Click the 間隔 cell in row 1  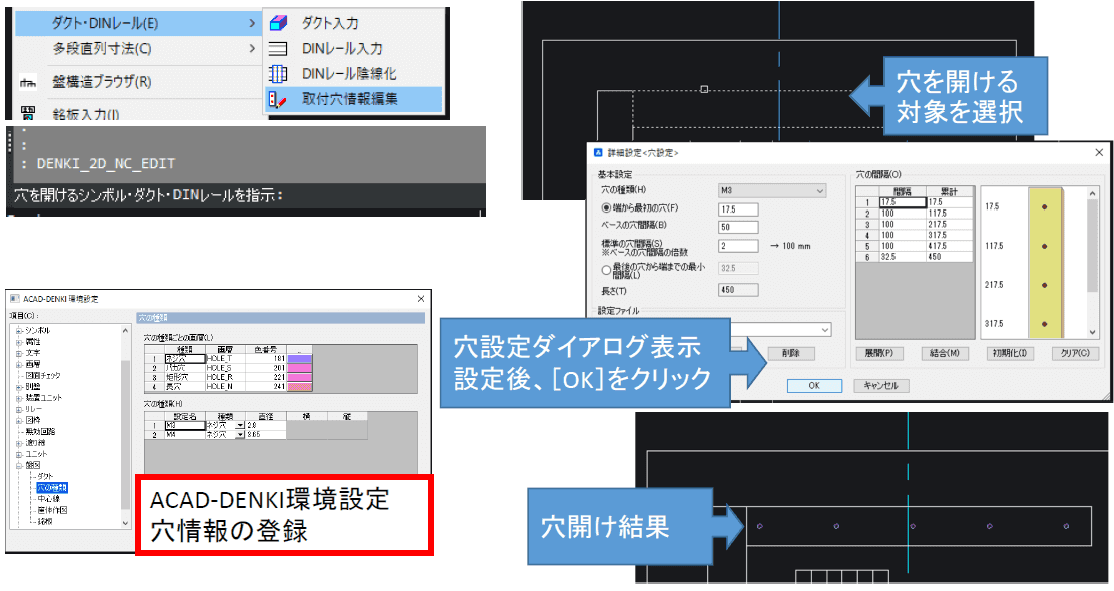[x=902, y=202]
